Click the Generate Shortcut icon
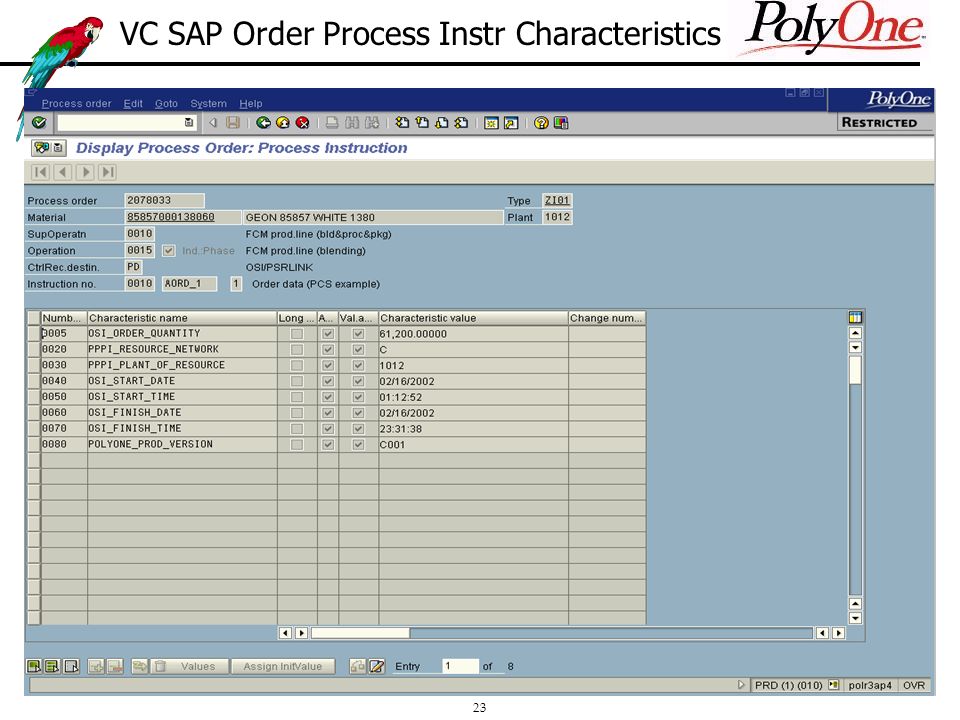960x720 pixels. (x=511, y=123)
